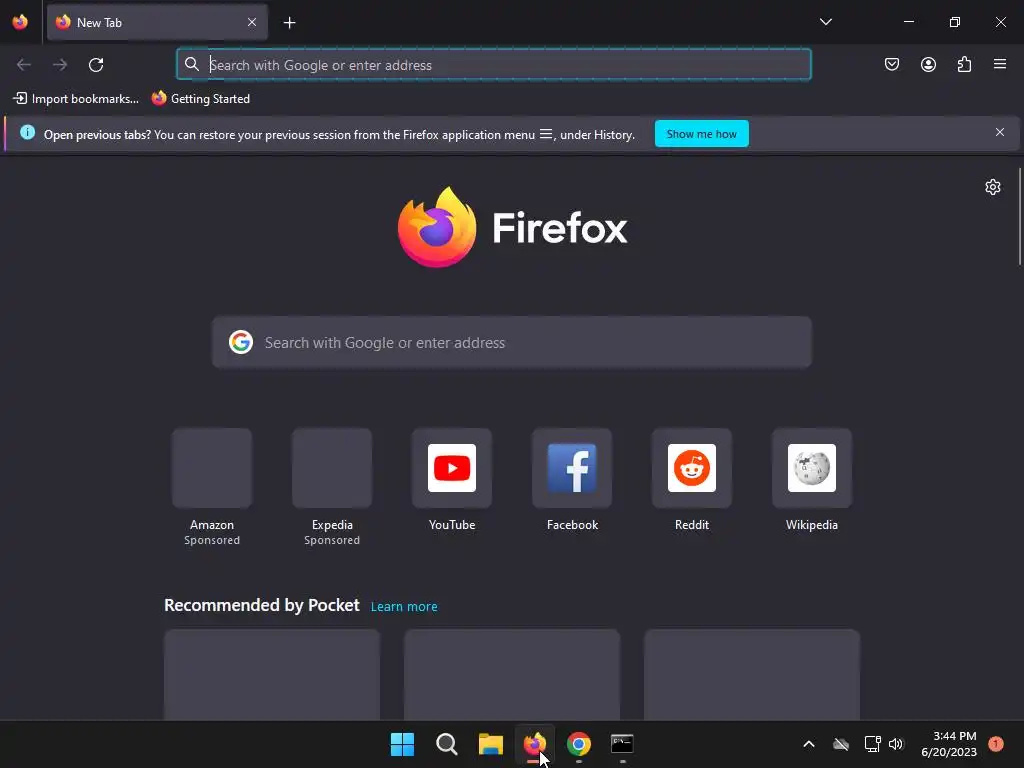This screenshot has height=768, width=1024.
Task: Click the page search box with Google
Action: tap(512, 343)
